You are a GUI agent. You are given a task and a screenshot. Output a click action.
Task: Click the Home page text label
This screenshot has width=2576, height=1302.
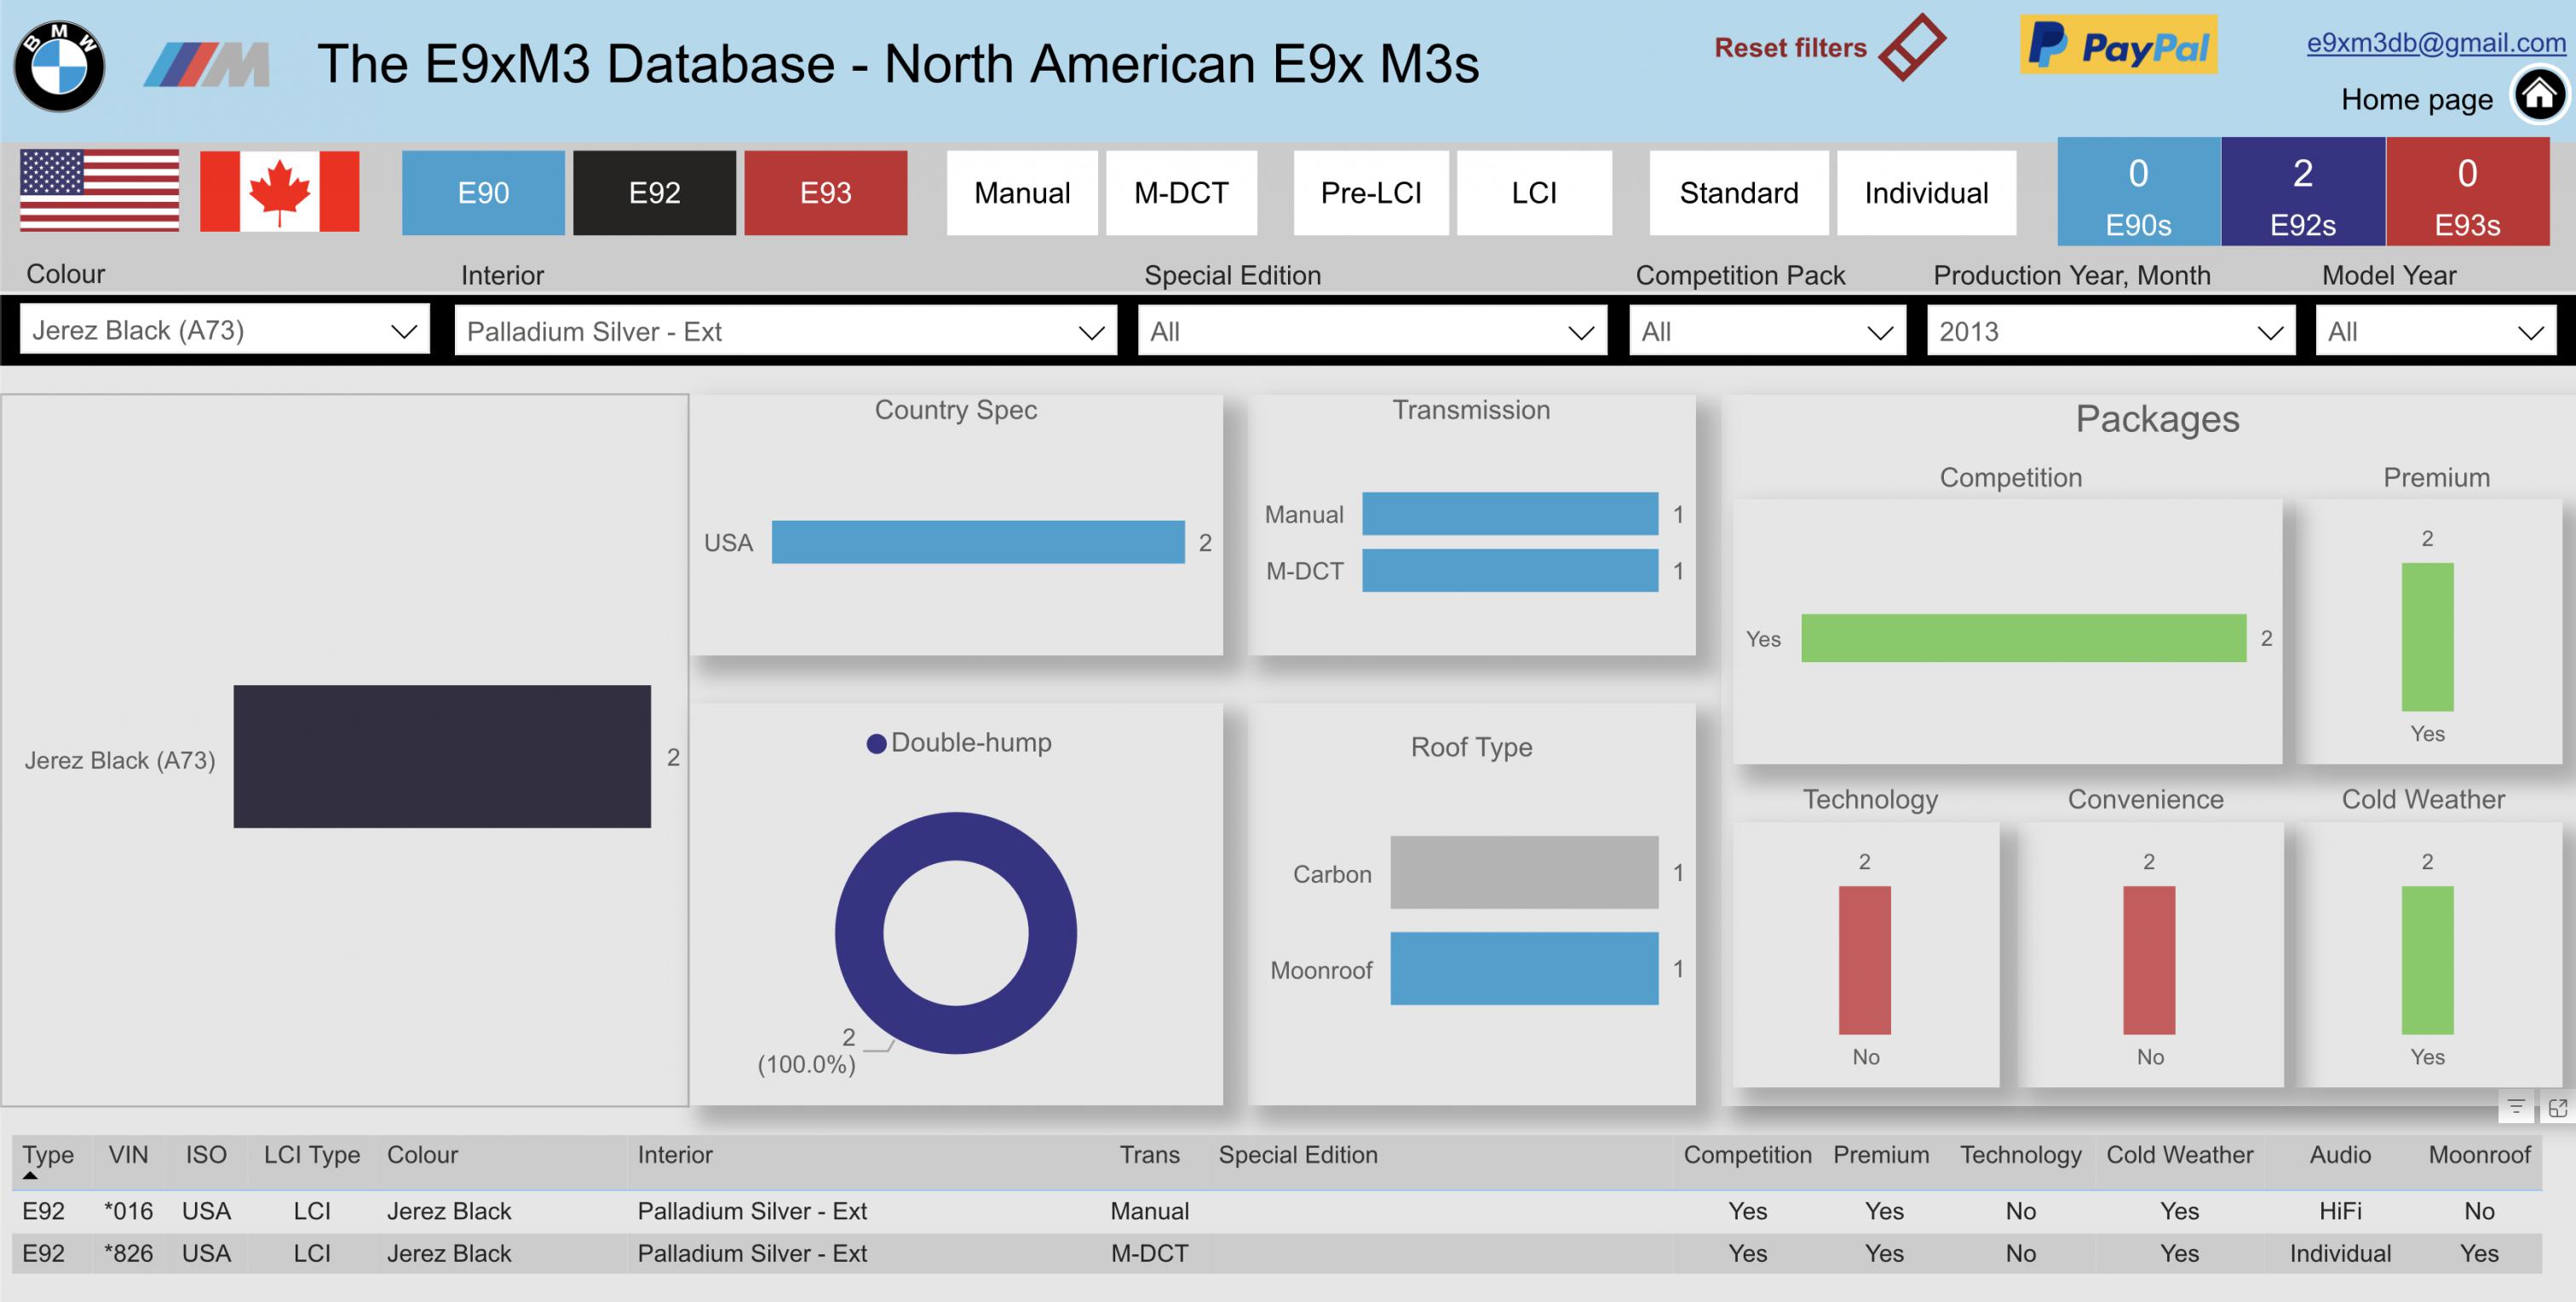click(2417, 99)
